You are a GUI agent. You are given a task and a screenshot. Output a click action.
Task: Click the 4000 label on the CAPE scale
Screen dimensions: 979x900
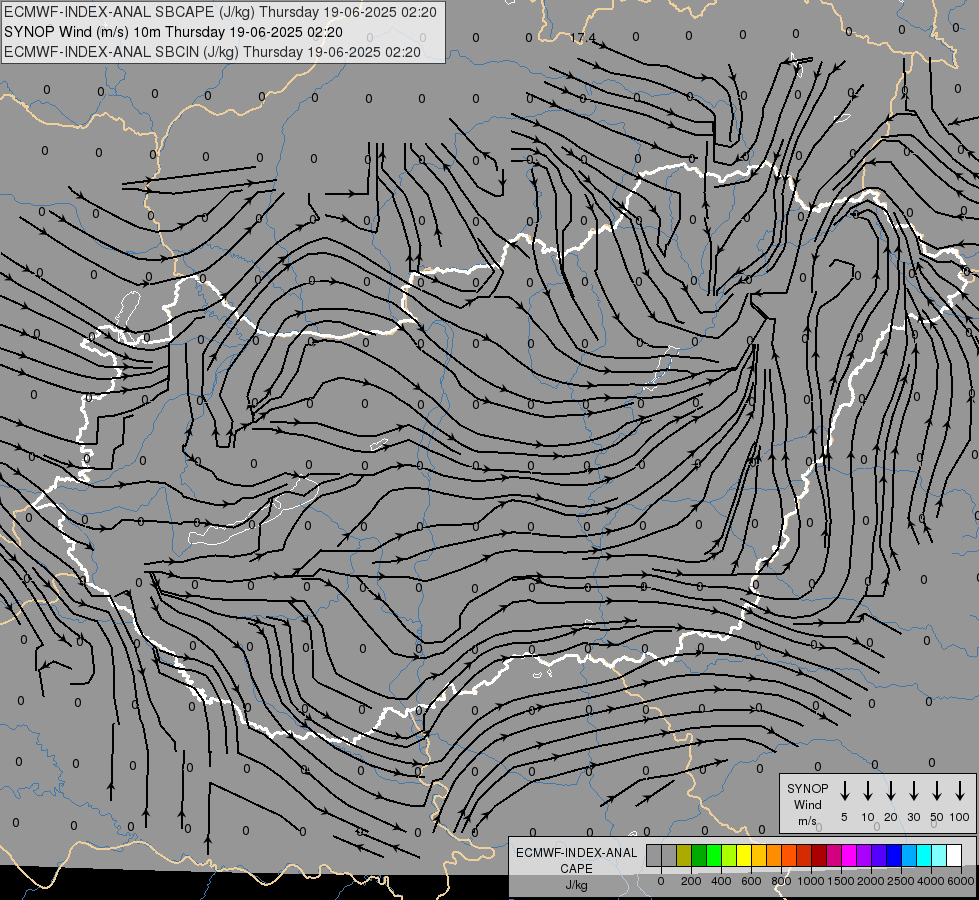[x=931, y=881]
